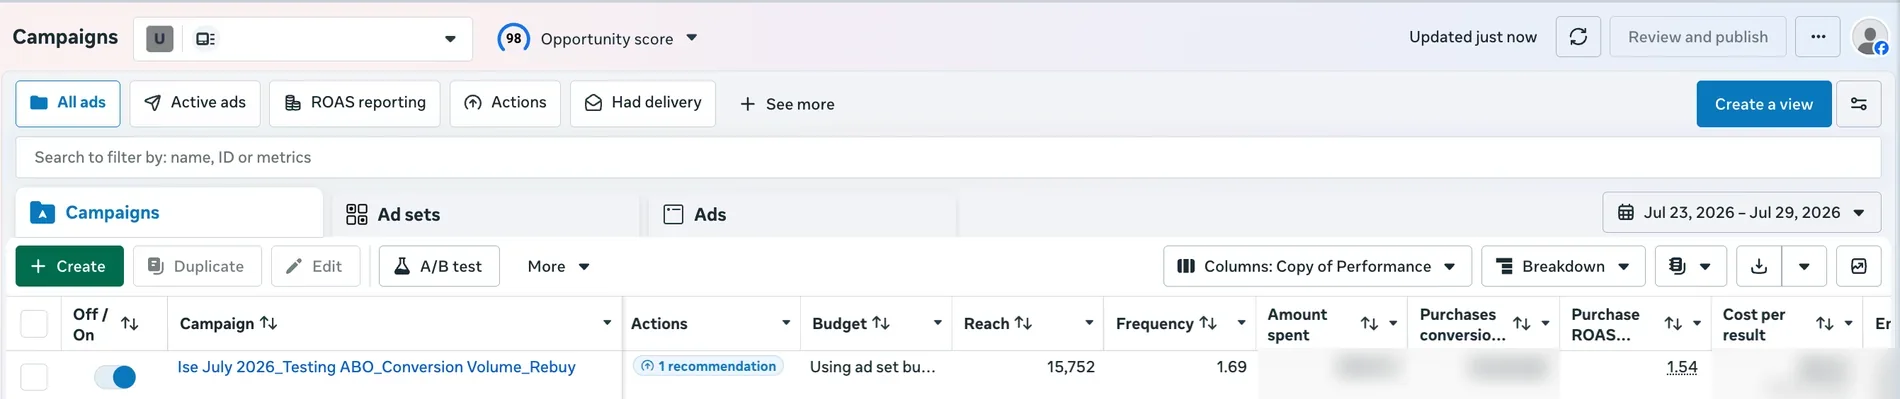Sort by Purchase ROAS arrows

click(x=1673, y=324)
